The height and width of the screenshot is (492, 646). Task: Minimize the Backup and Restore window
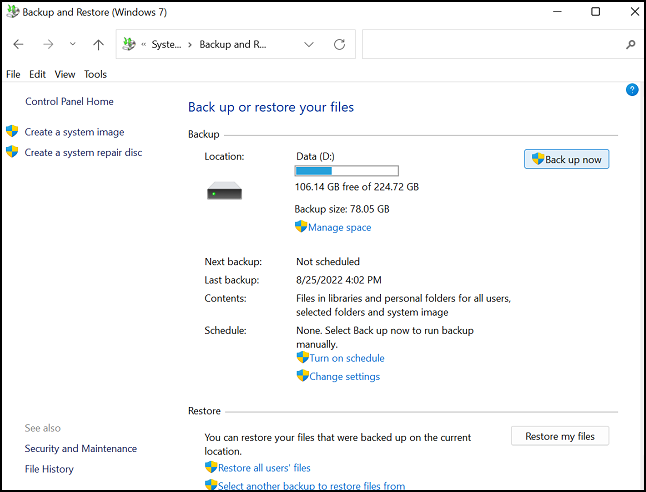[x=557, y=12]
